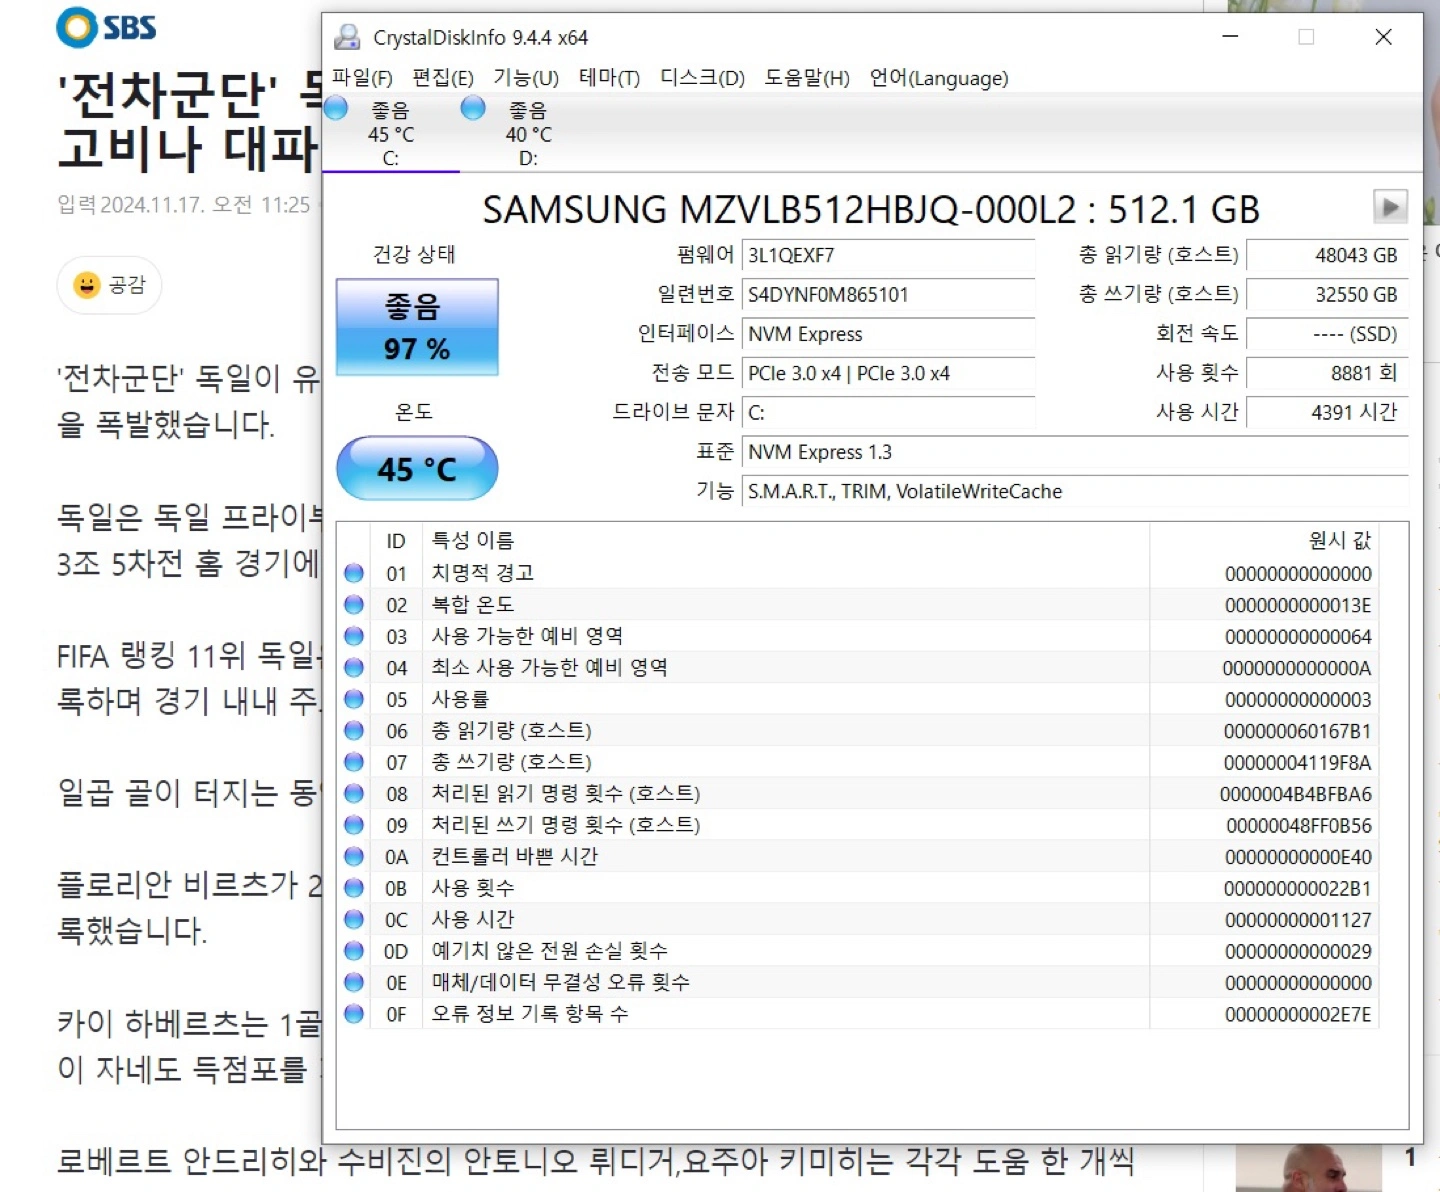1440x1192 pixels.
Task: Click status dot for 09 처리된 쓰기 명령 횟수
Action: [x=354, y=825]
